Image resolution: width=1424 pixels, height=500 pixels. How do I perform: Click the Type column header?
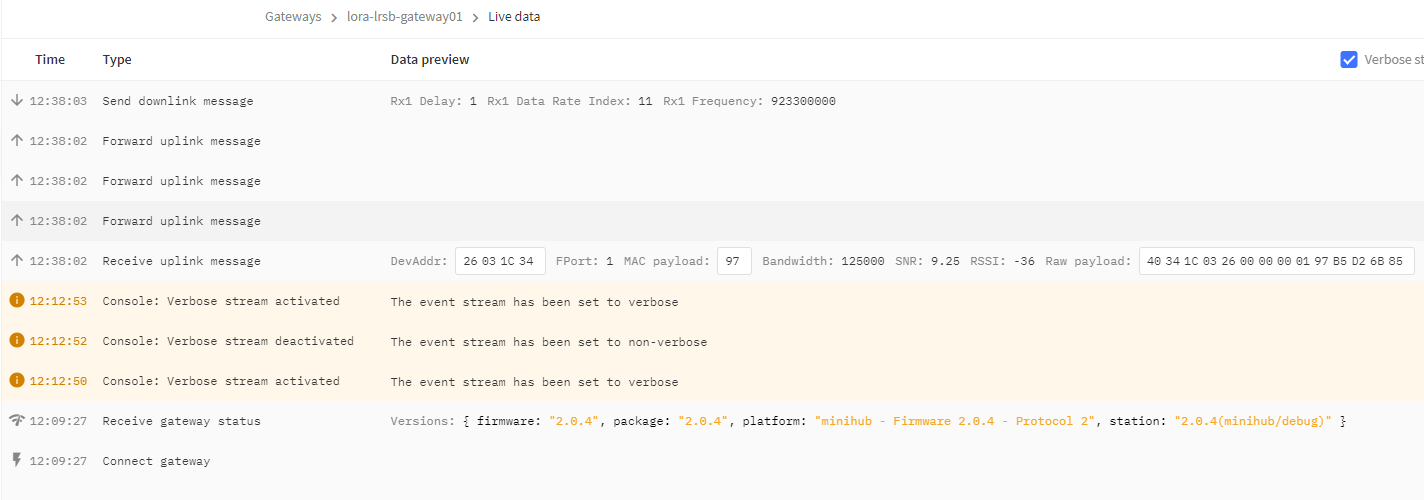(117, 60)
